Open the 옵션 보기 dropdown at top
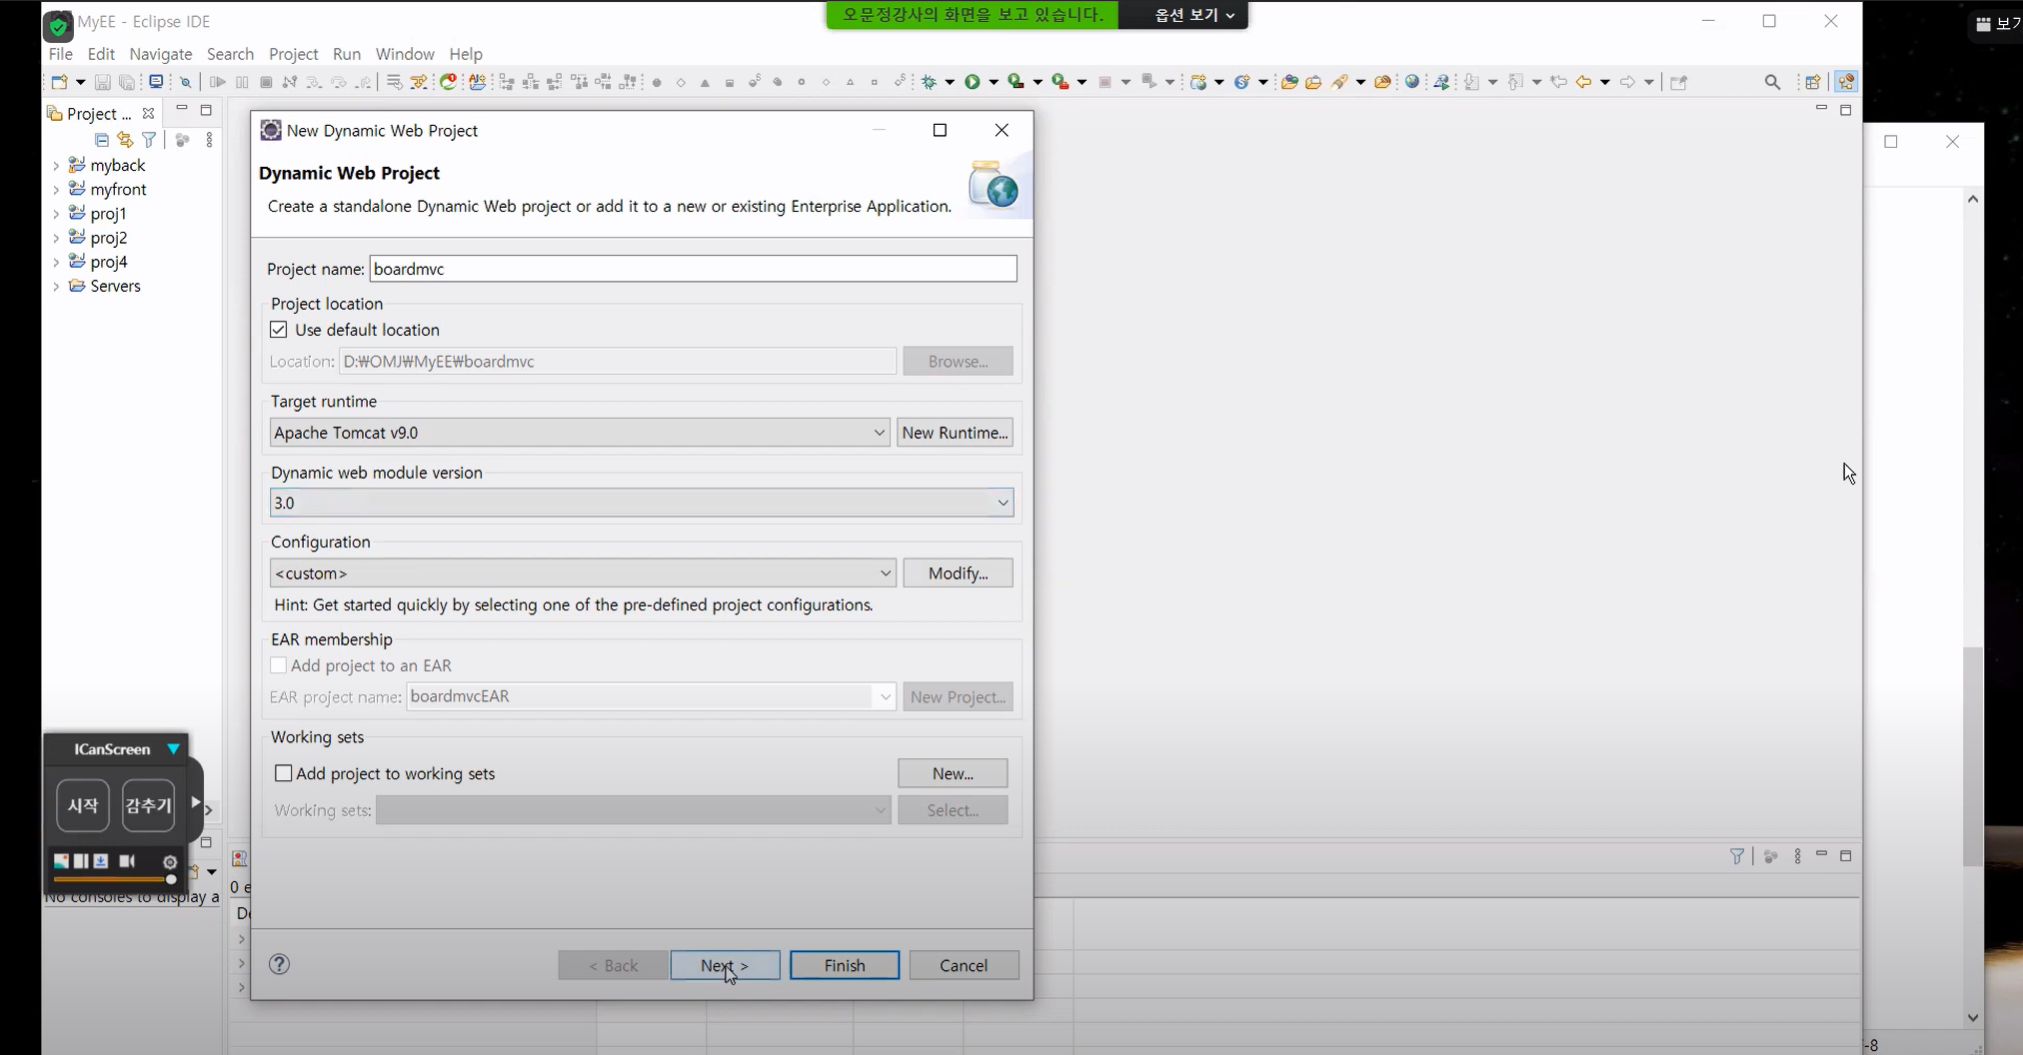The height and width of the screenshot is (1055, 2023). coord(1194,15)
